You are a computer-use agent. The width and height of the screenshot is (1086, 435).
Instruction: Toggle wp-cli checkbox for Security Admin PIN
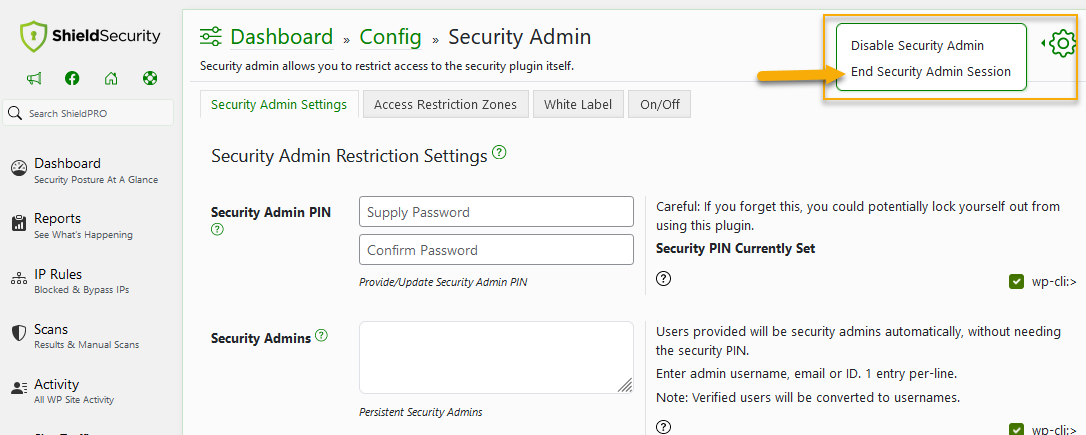click(x=1016, y=282)
